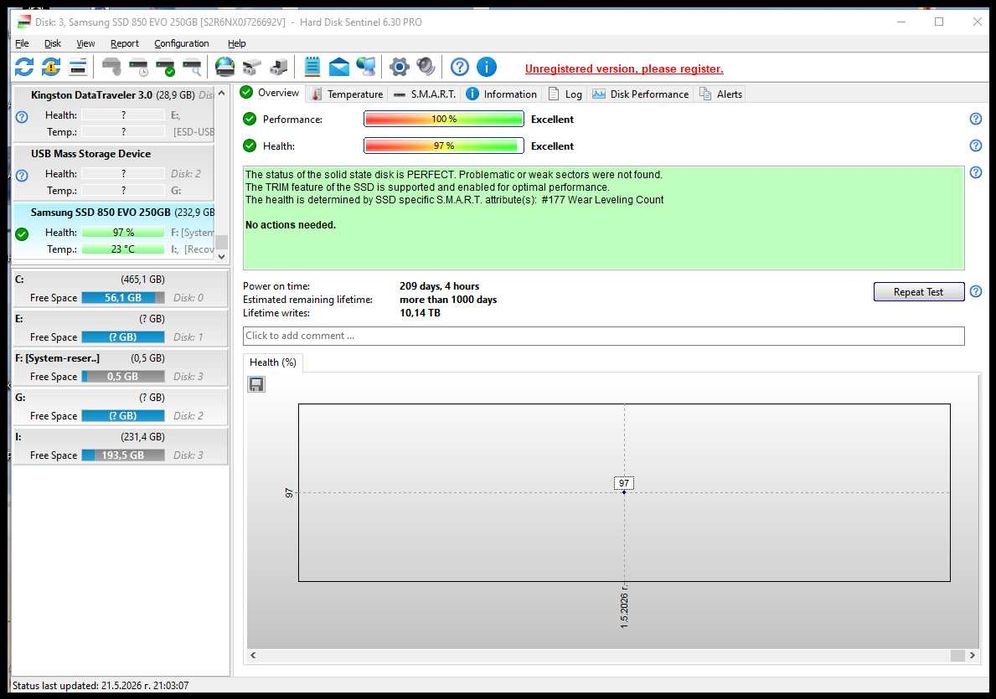
Task: Click the networked computers toolbar icon
Action: point(365,67)
